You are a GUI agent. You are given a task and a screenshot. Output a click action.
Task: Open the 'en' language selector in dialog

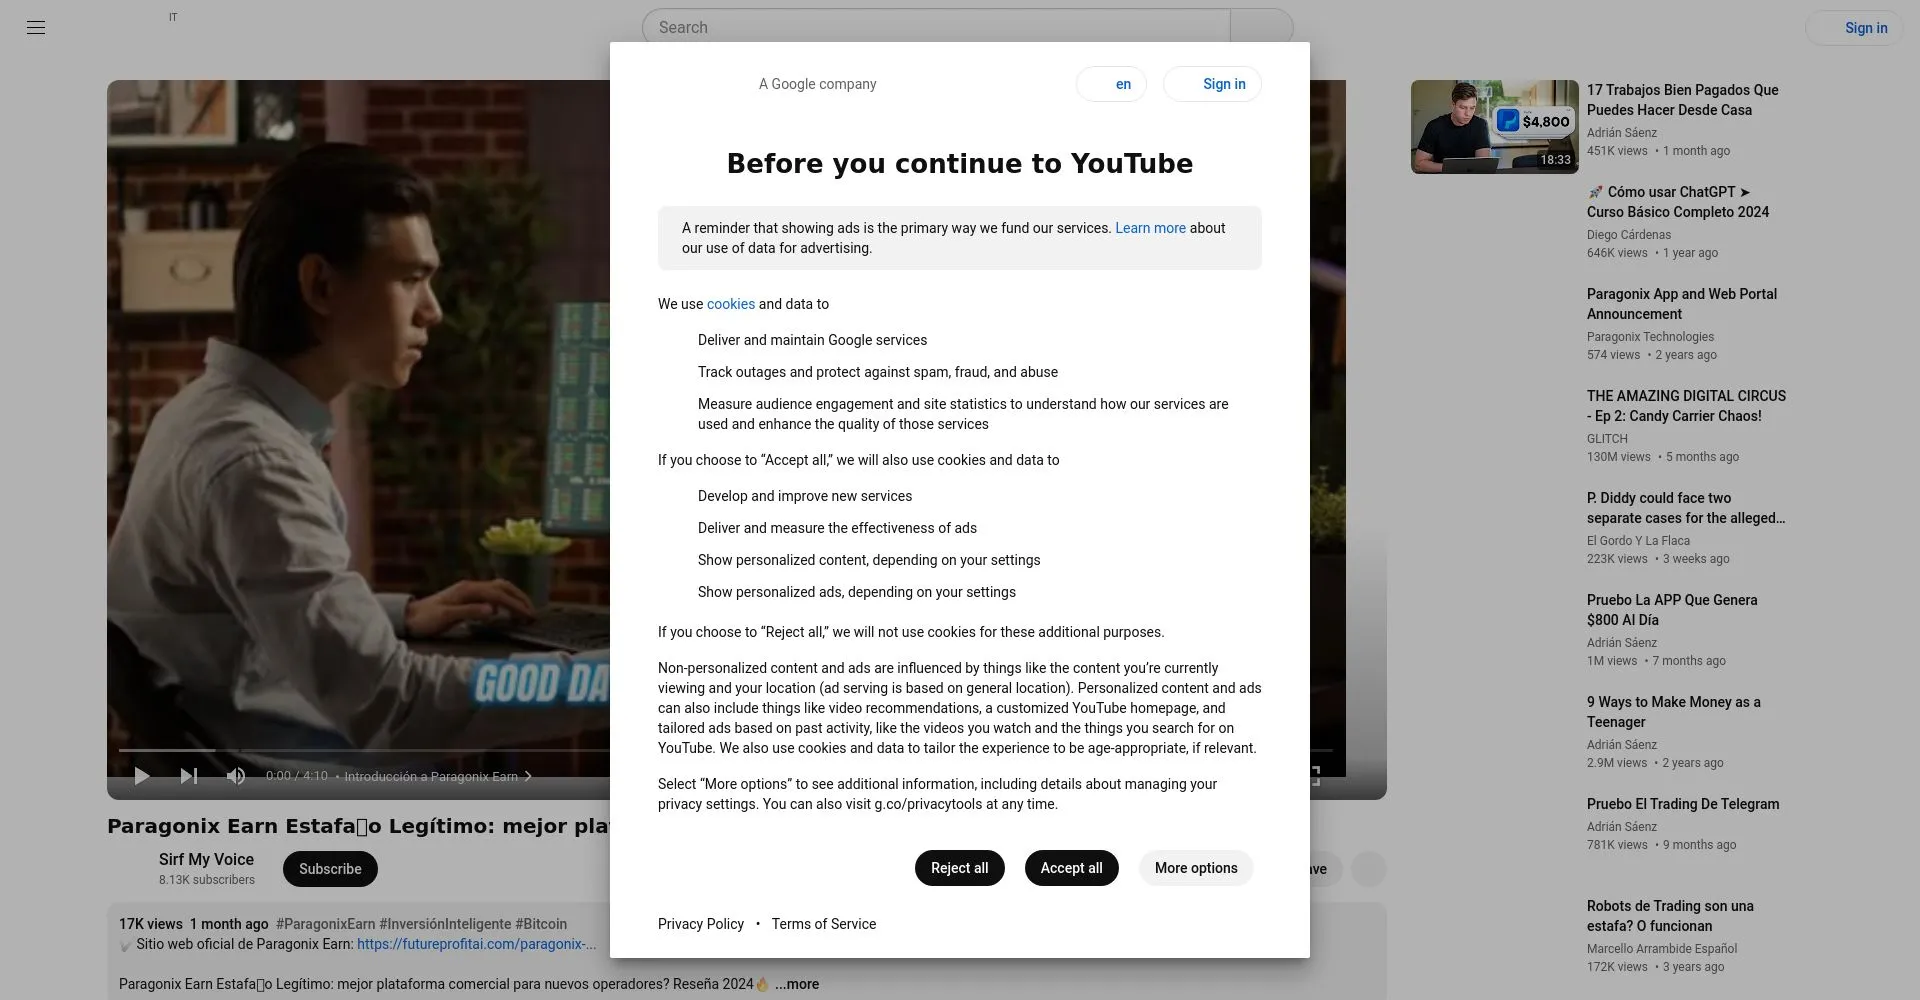(x=1111, y=84)
